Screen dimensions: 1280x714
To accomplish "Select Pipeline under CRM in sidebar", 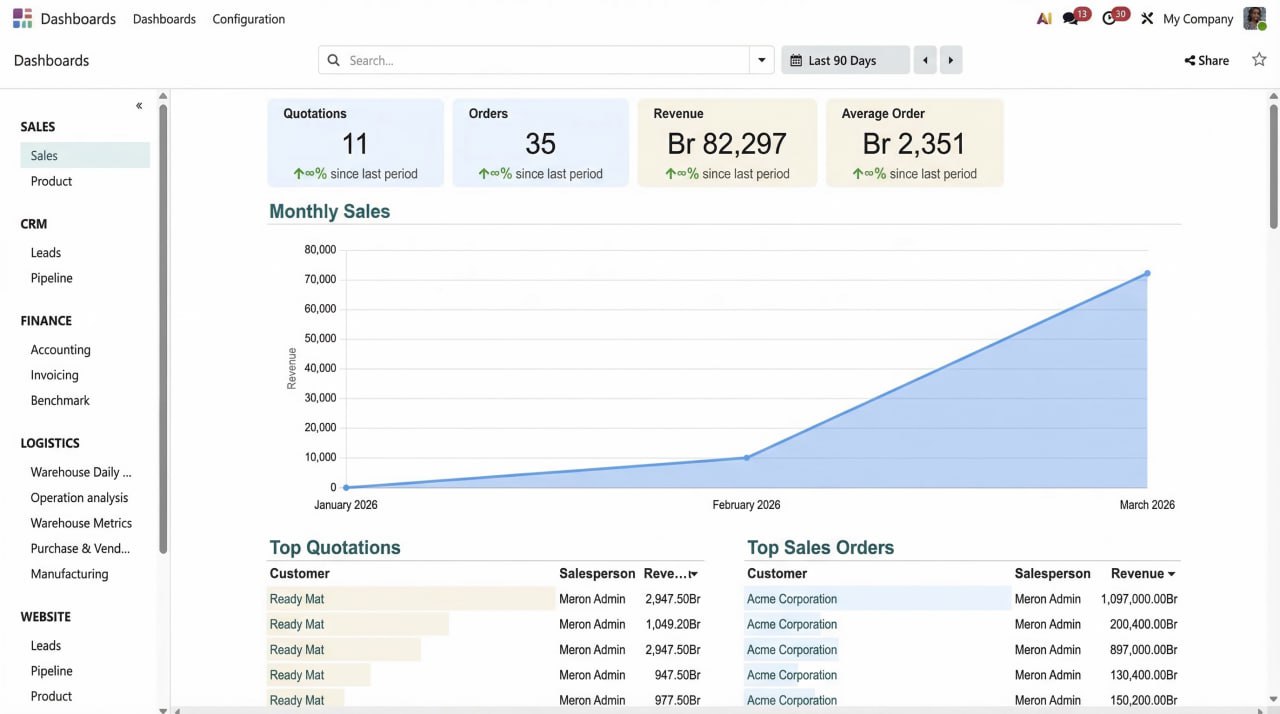I will 52,278.
